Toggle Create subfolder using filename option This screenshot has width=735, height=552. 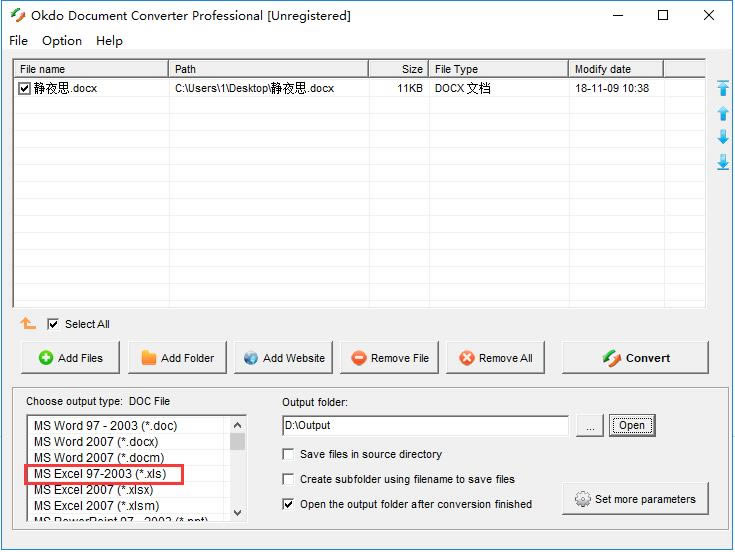tap(289, 479)
